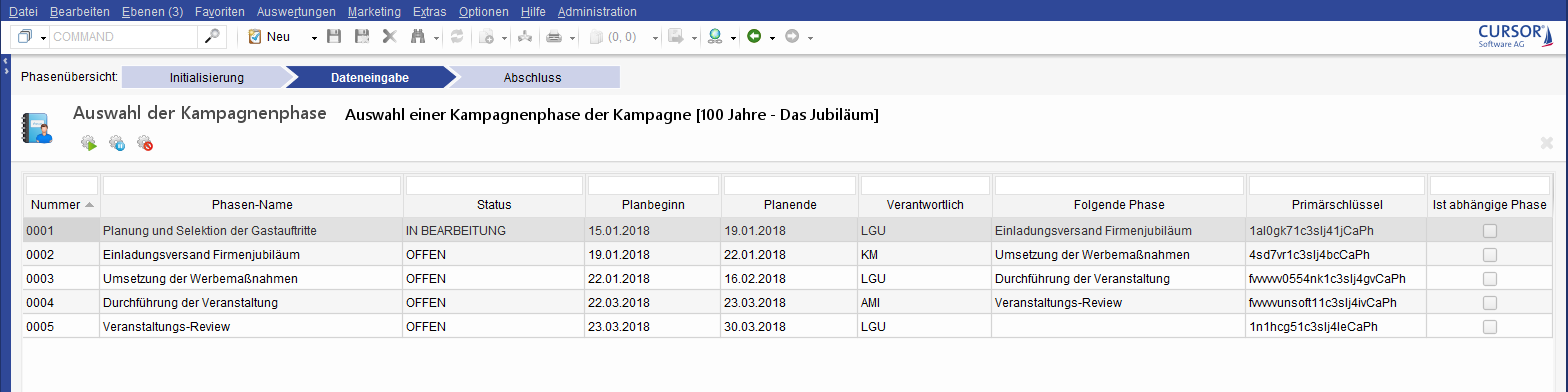This screenshot has height=392, width=1568.
Task: Select the Dateneingabe phase step
Action: pos(370,77)
